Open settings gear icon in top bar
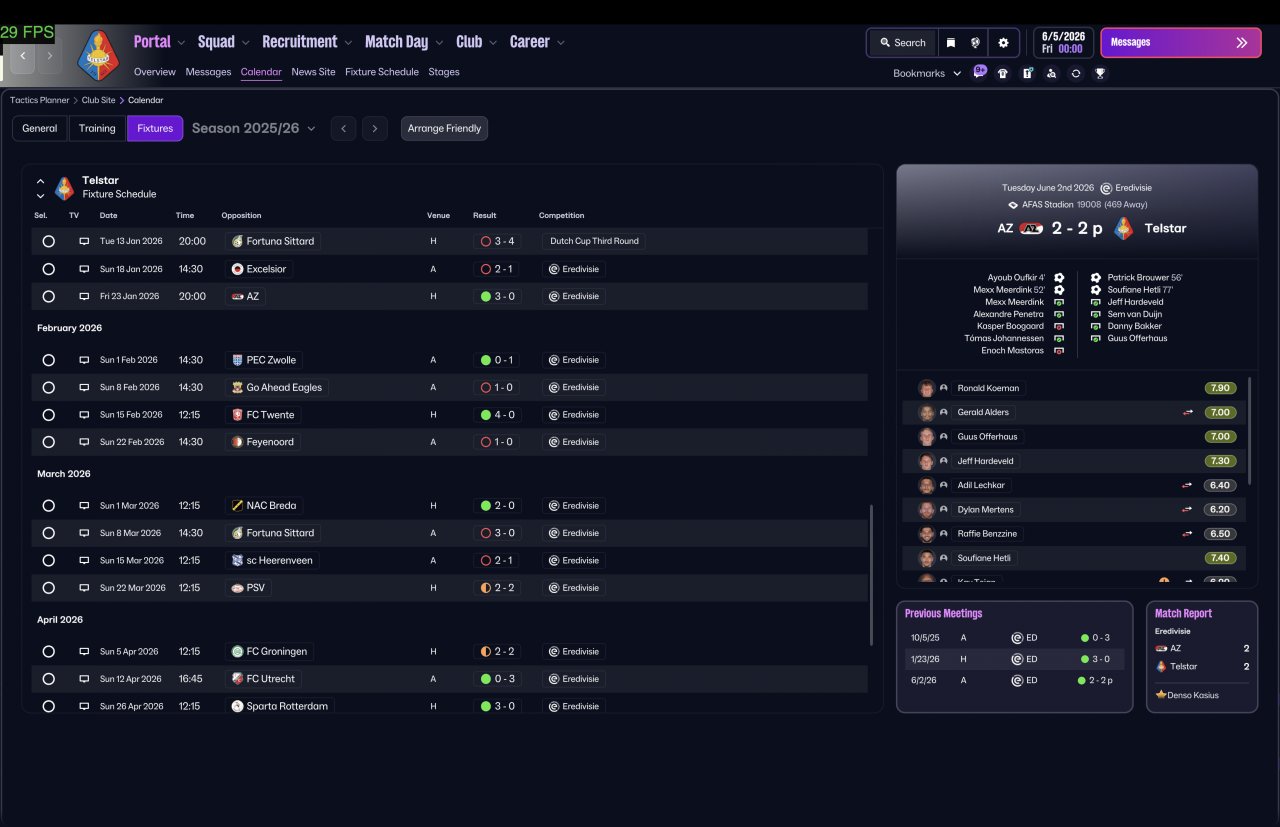Viewport: 1280px width, 827px height. [1003, 43]
